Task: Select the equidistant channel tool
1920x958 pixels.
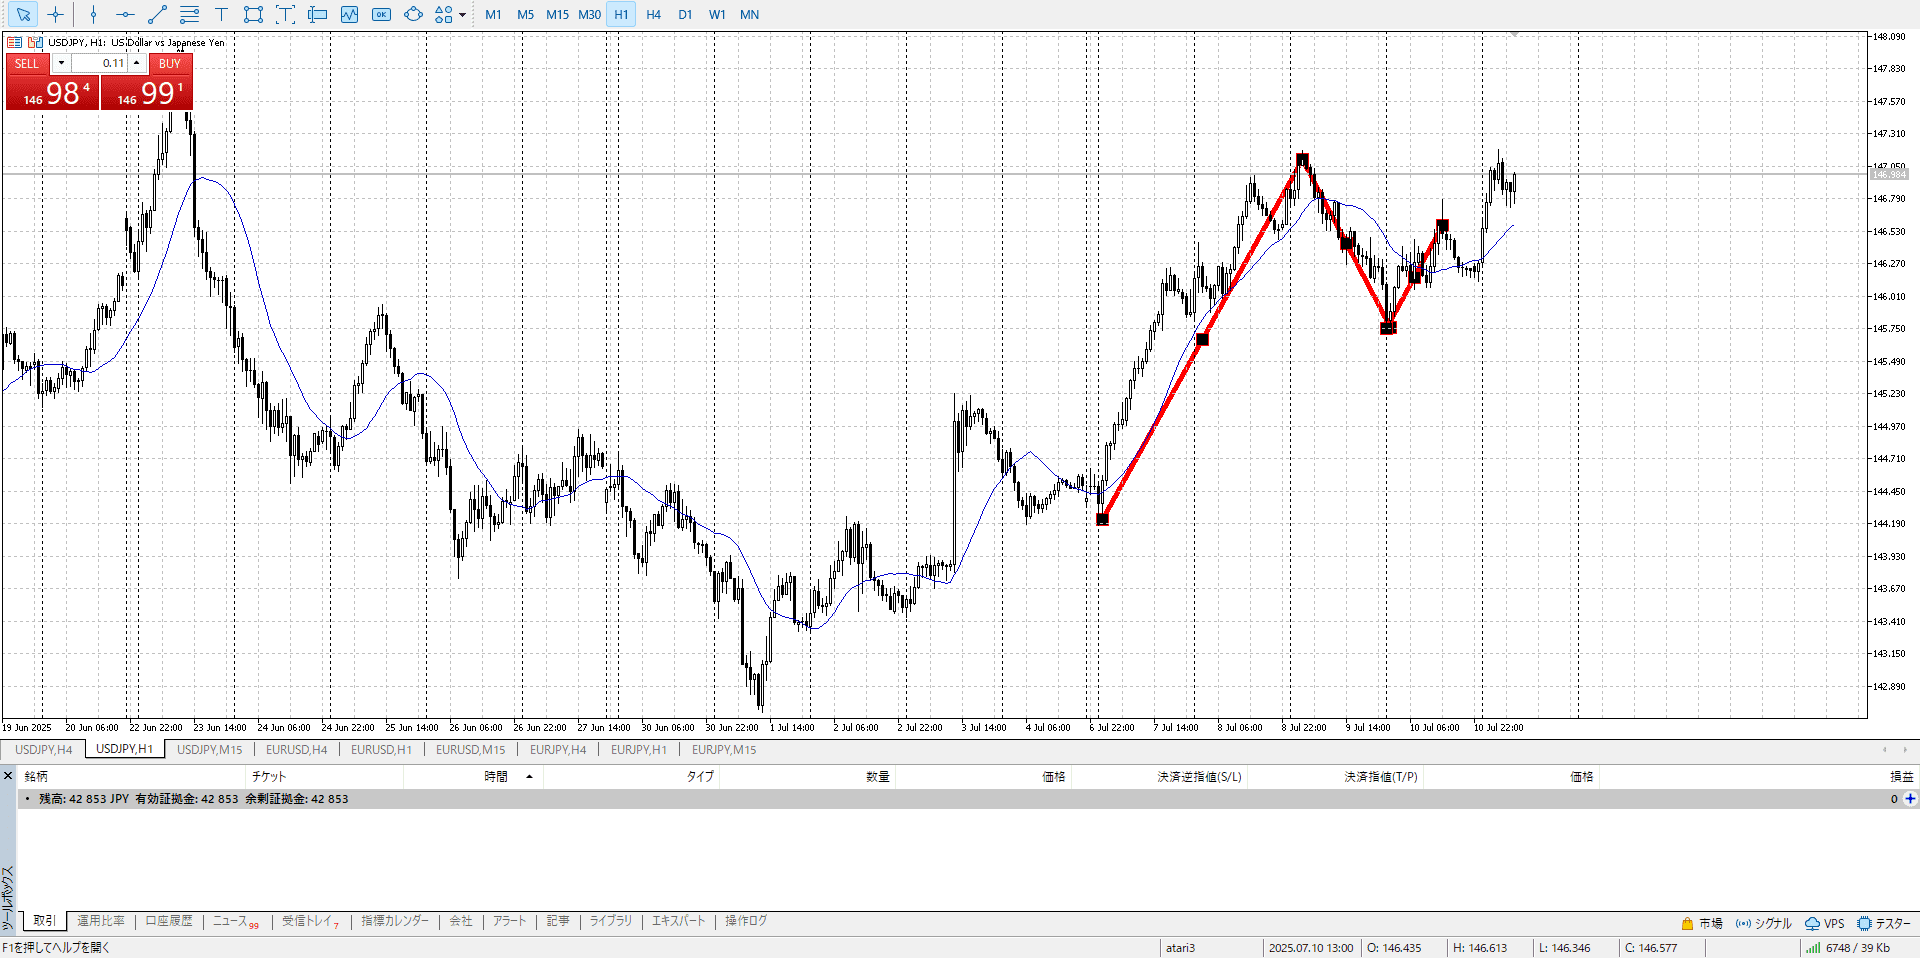Action: pyautogui.click(x=189, y=15)
